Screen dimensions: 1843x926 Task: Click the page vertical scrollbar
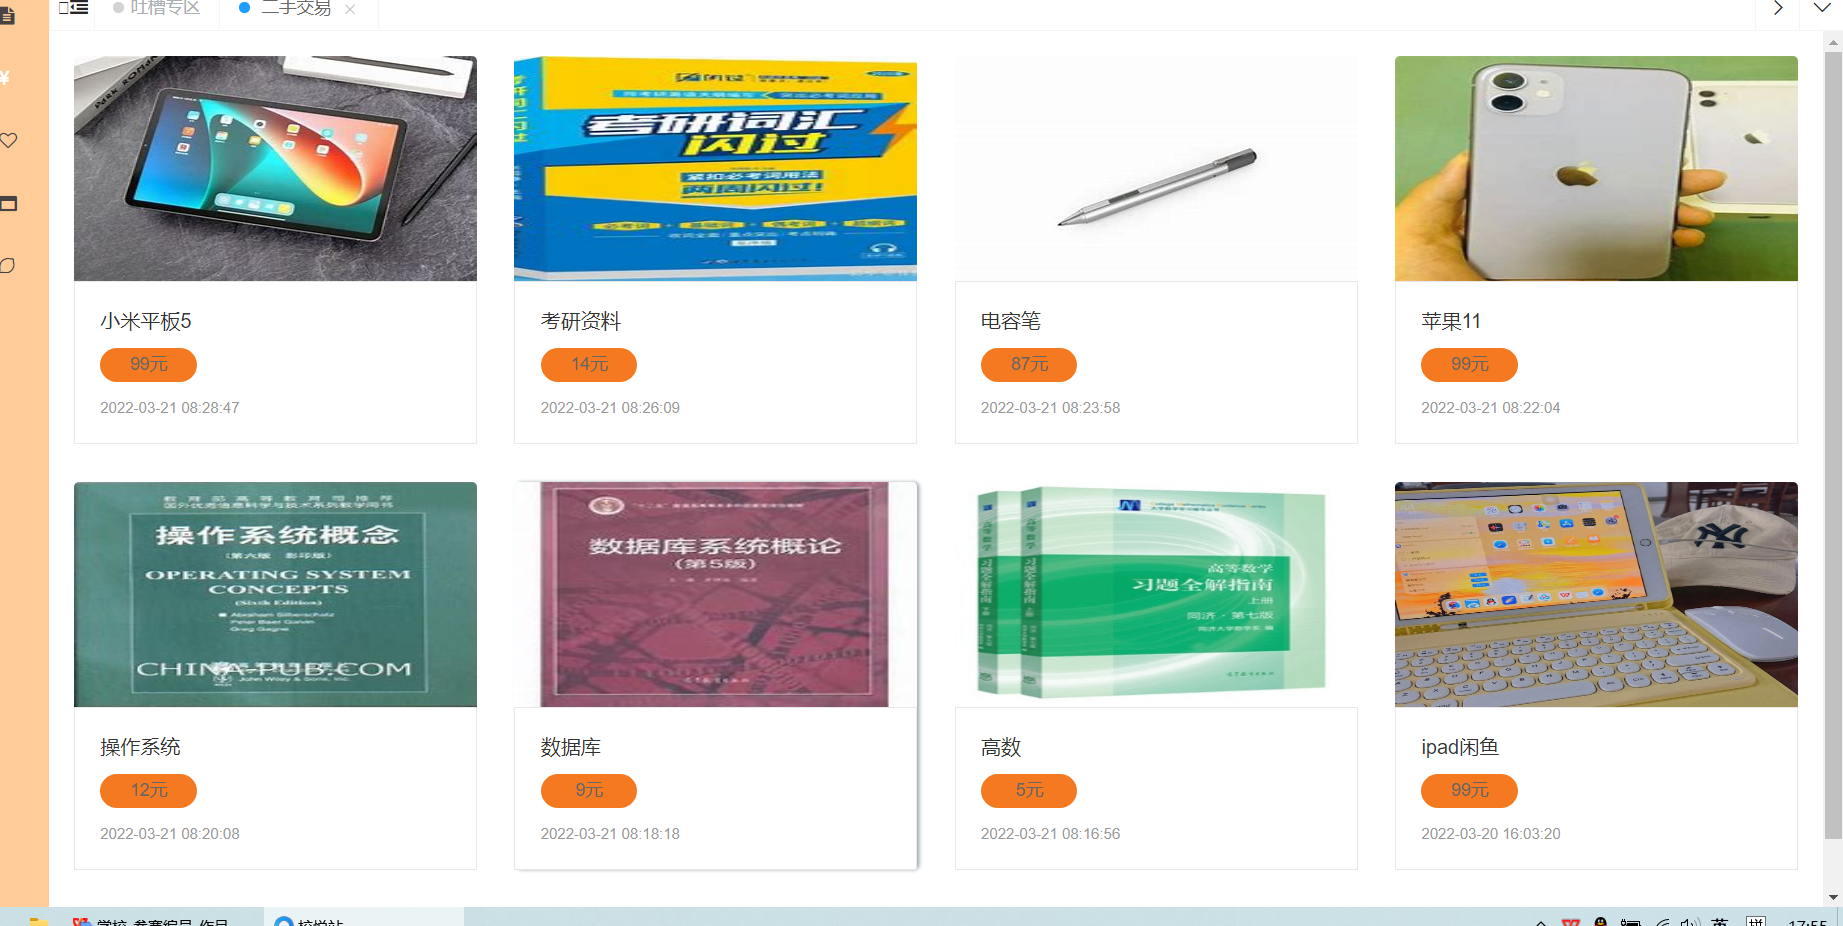click(x=1833, y=445)
